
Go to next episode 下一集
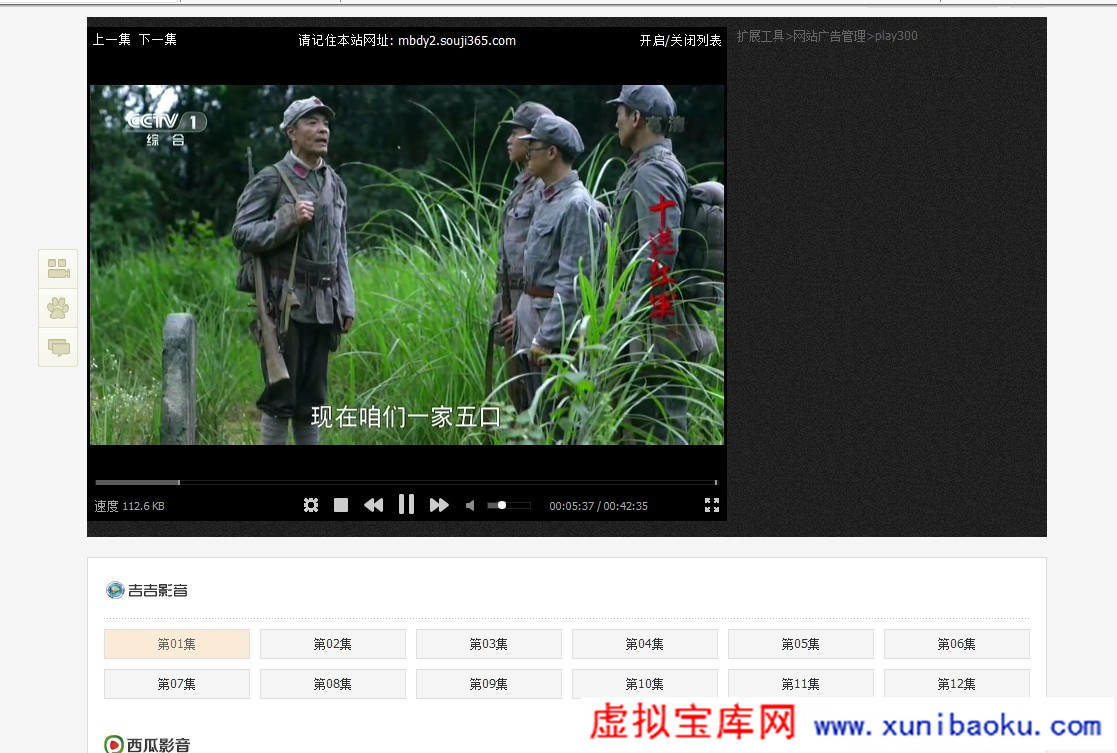coord(157,40)
